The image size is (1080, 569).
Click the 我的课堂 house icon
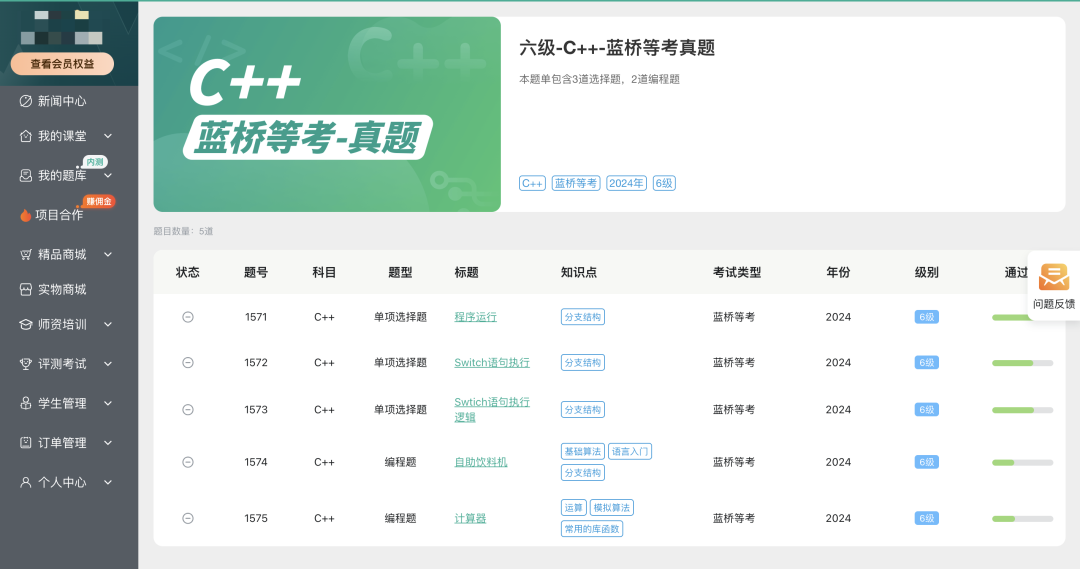[x=25, y=136]
